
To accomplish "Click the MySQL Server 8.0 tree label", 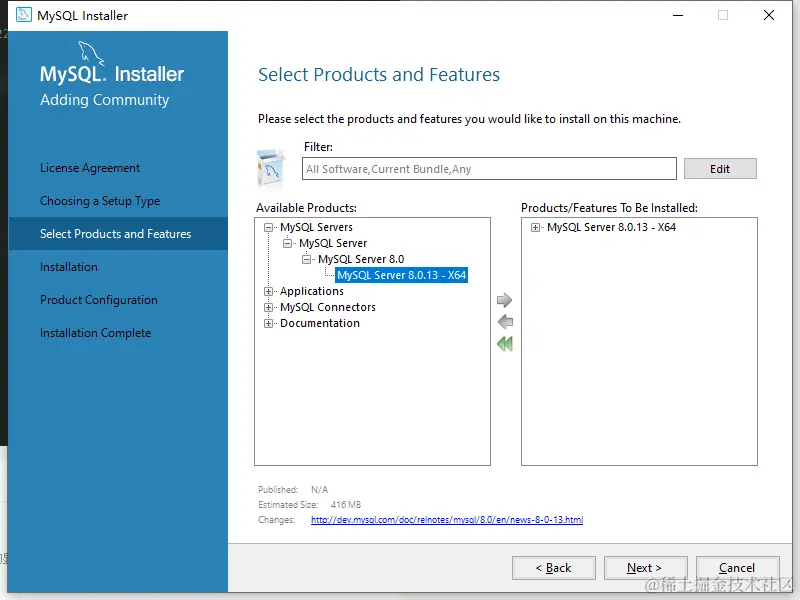I will pyautogui.click(x=361, y=259).
